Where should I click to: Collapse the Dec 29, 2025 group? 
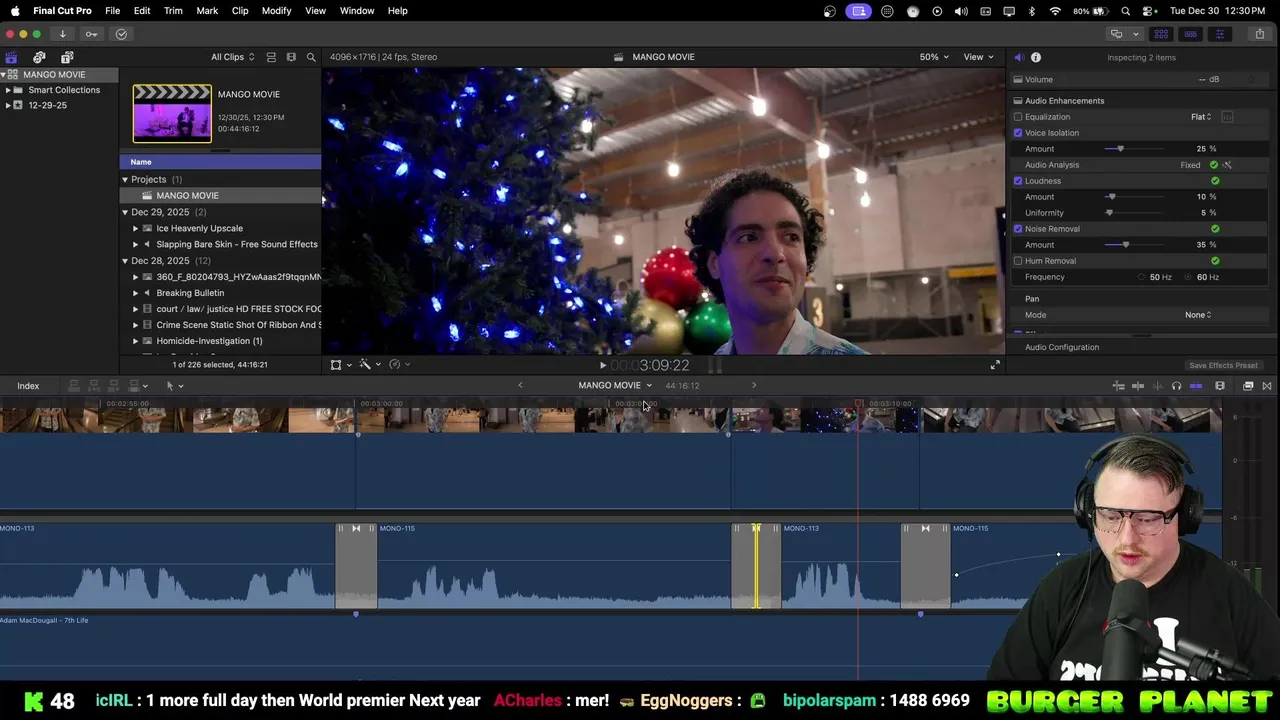click(x=125, y=212)
